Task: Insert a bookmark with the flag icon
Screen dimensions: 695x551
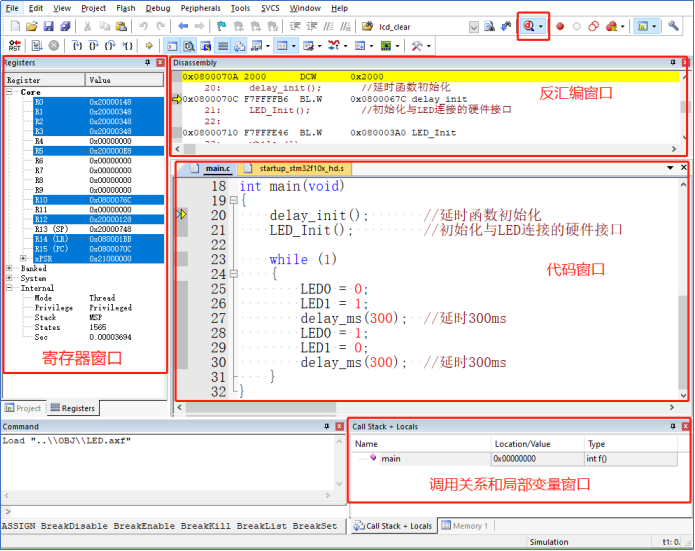Action: click(221, 26)
